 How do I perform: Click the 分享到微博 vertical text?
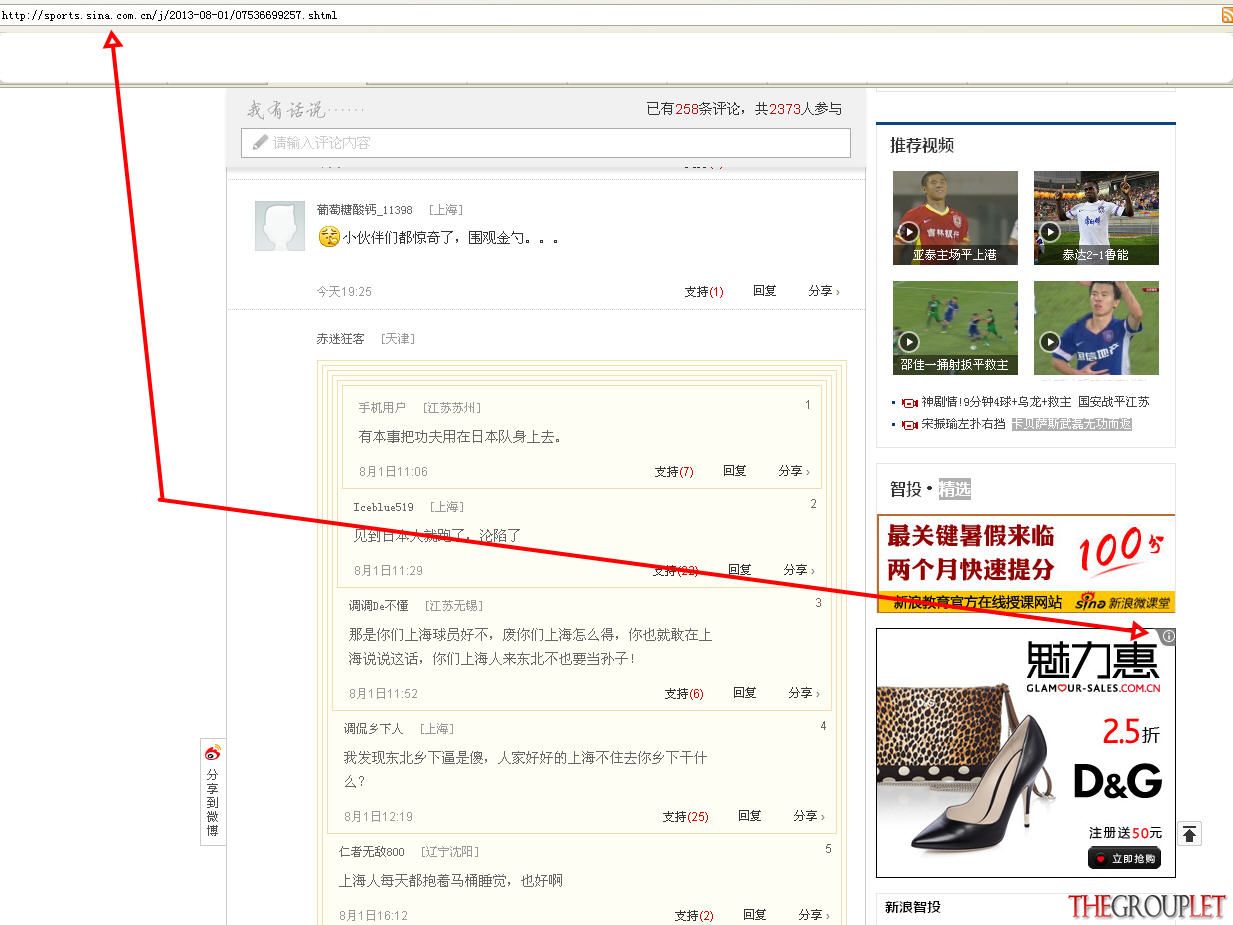212,803
